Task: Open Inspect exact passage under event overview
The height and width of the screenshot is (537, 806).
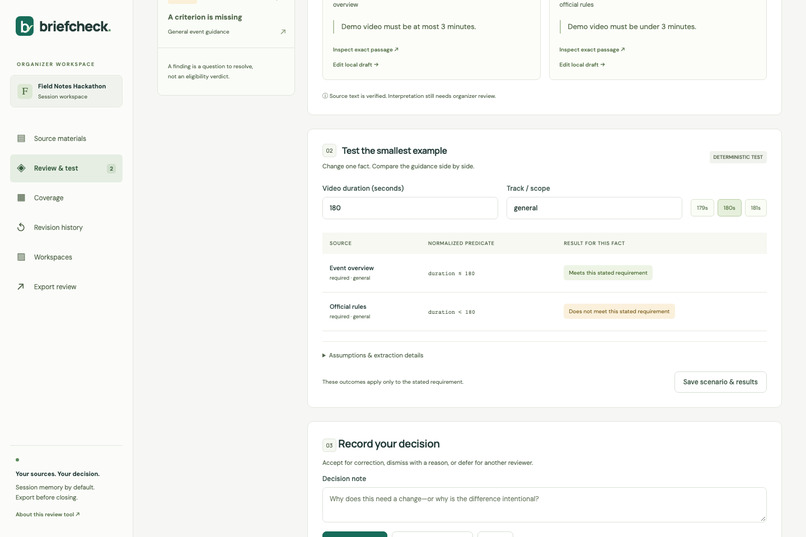Action: (365, 50)
